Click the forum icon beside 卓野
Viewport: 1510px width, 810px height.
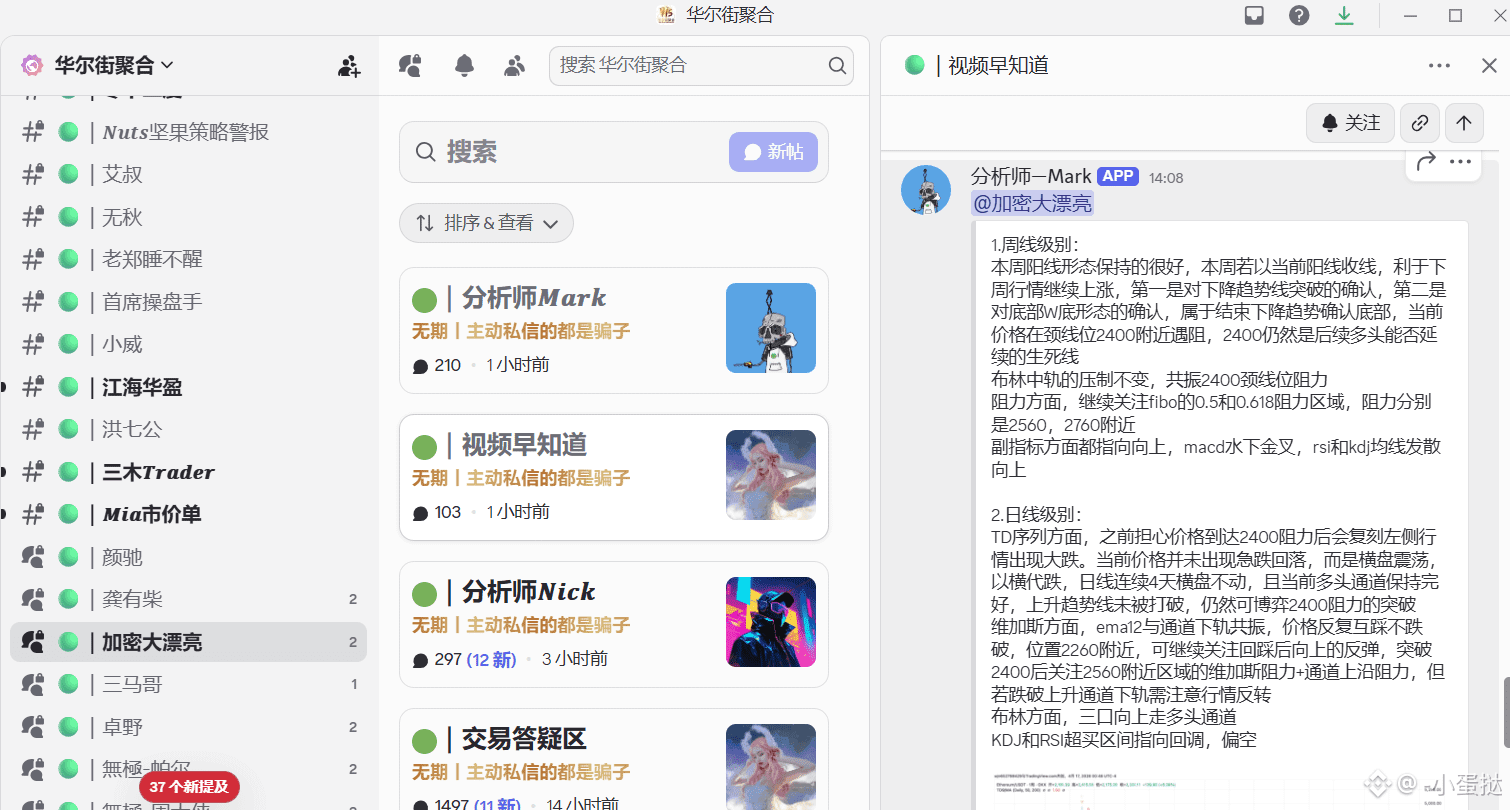[33, 727]
